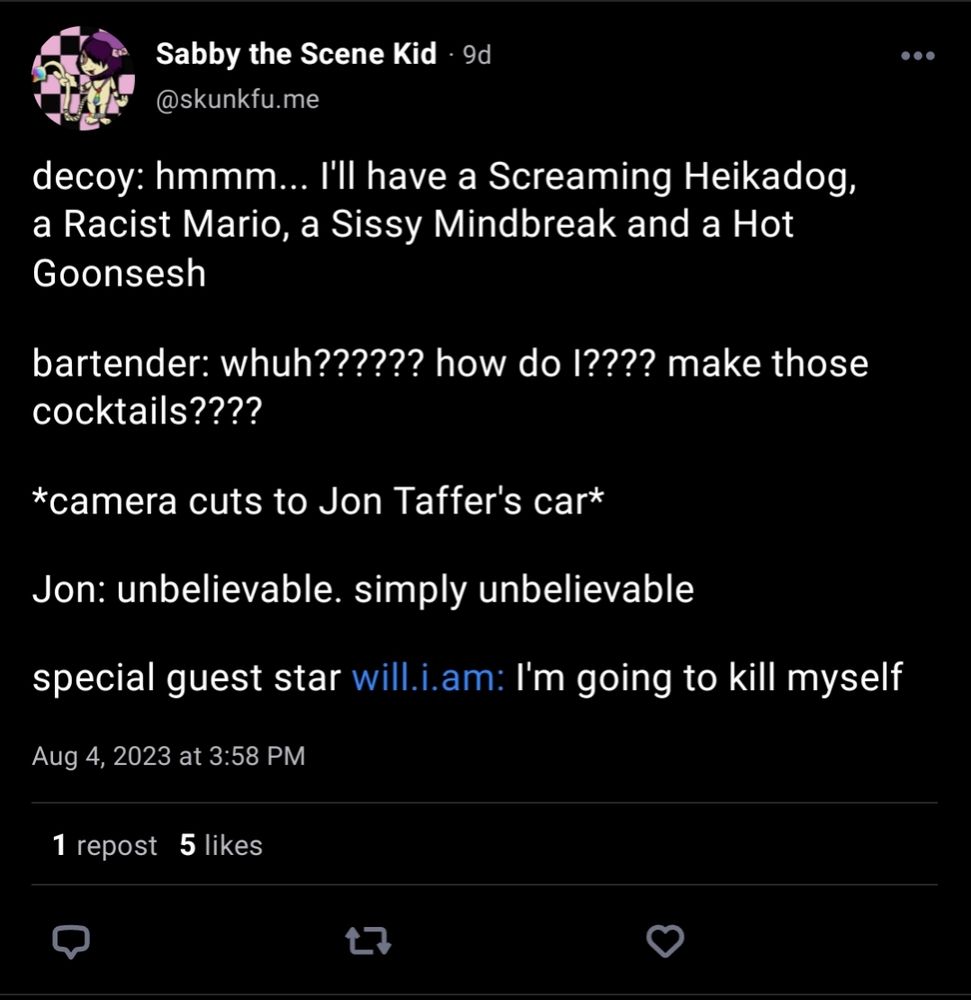View the 5 likes list
The image size is (971, 1000).
click(x=220, y=845)
